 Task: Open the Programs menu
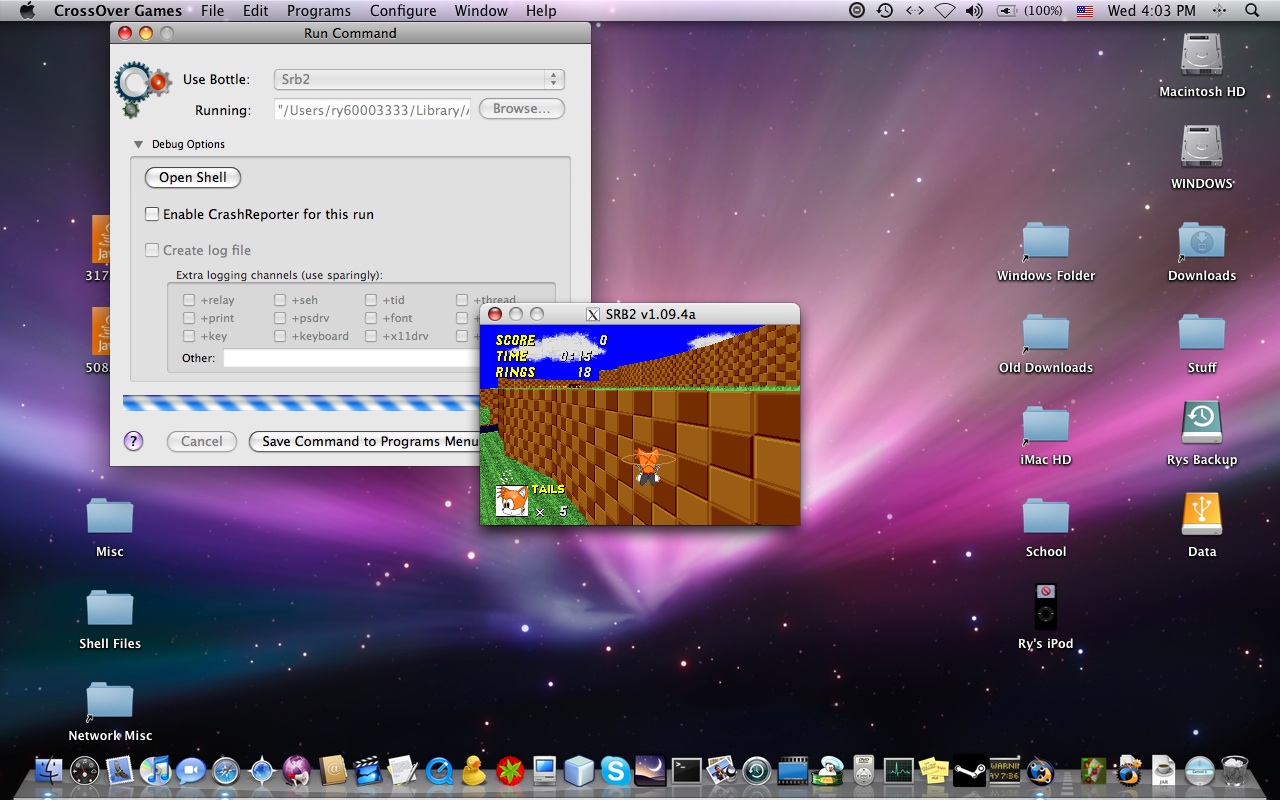(x=318, y=11)
